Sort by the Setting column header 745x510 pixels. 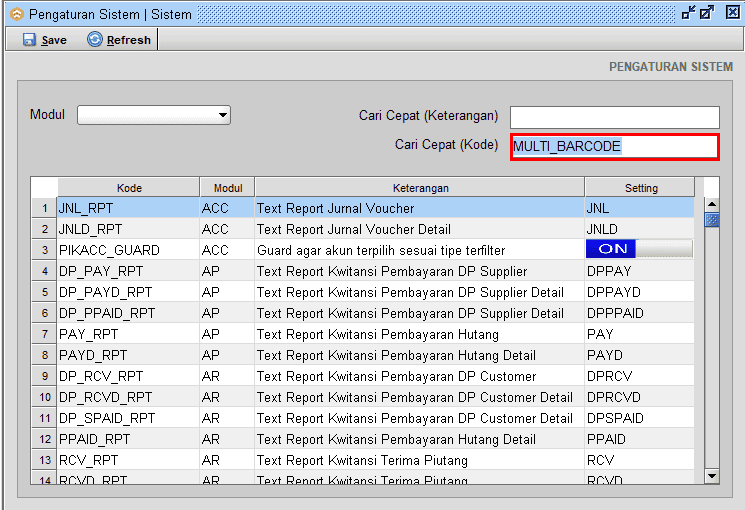(640, 188)
